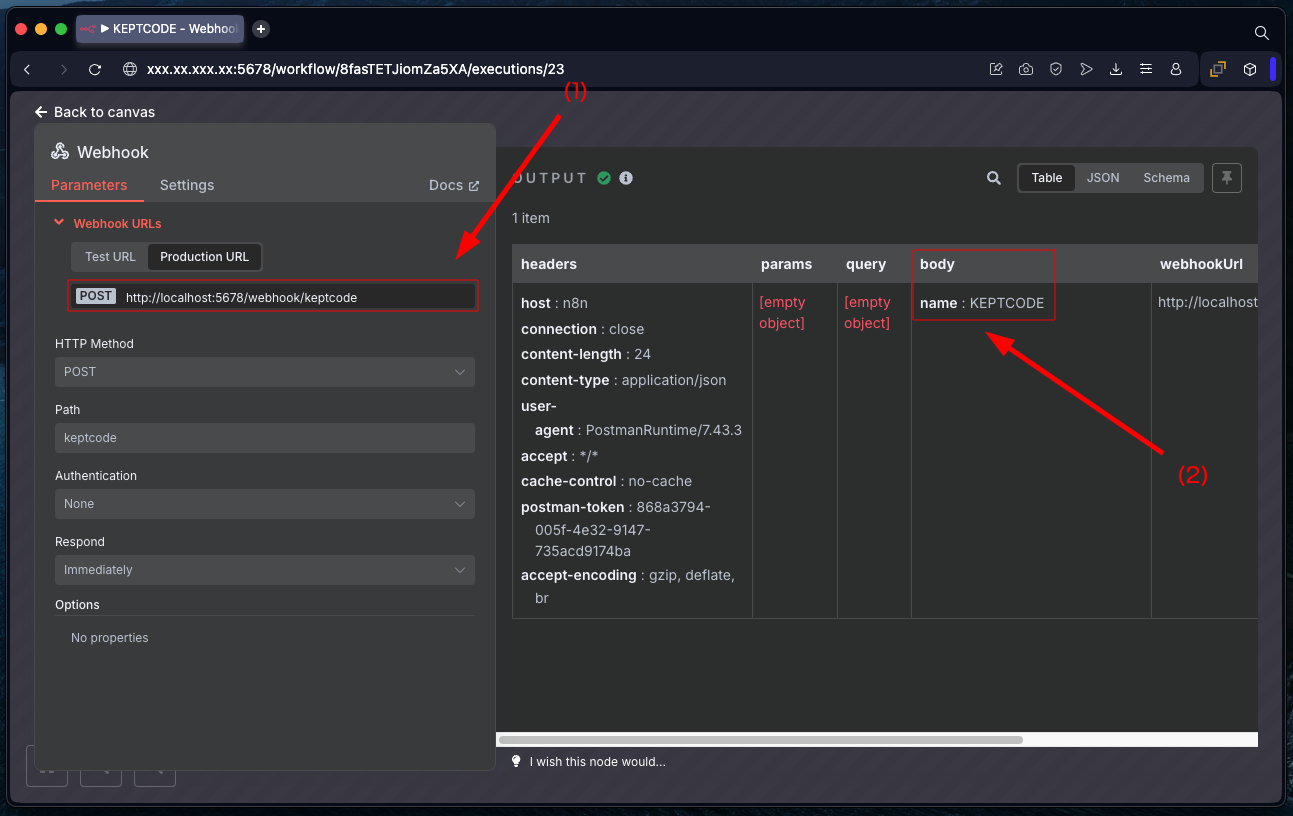
Task: Collapse the Webhook URLs section
Action: click(x=60, y=223)
